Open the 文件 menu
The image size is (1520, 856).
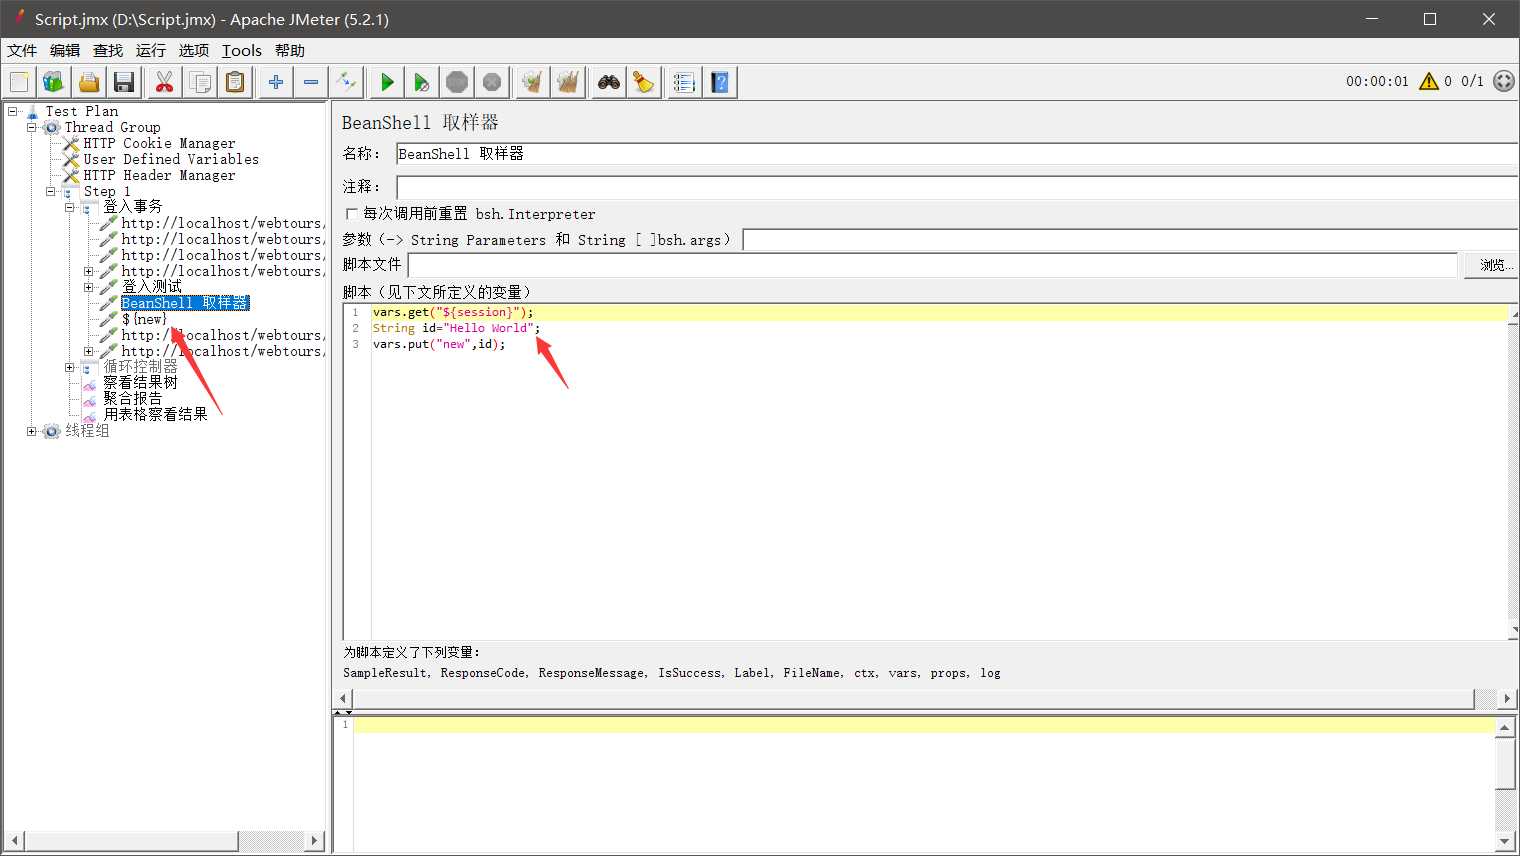click(x=22, y=50)
